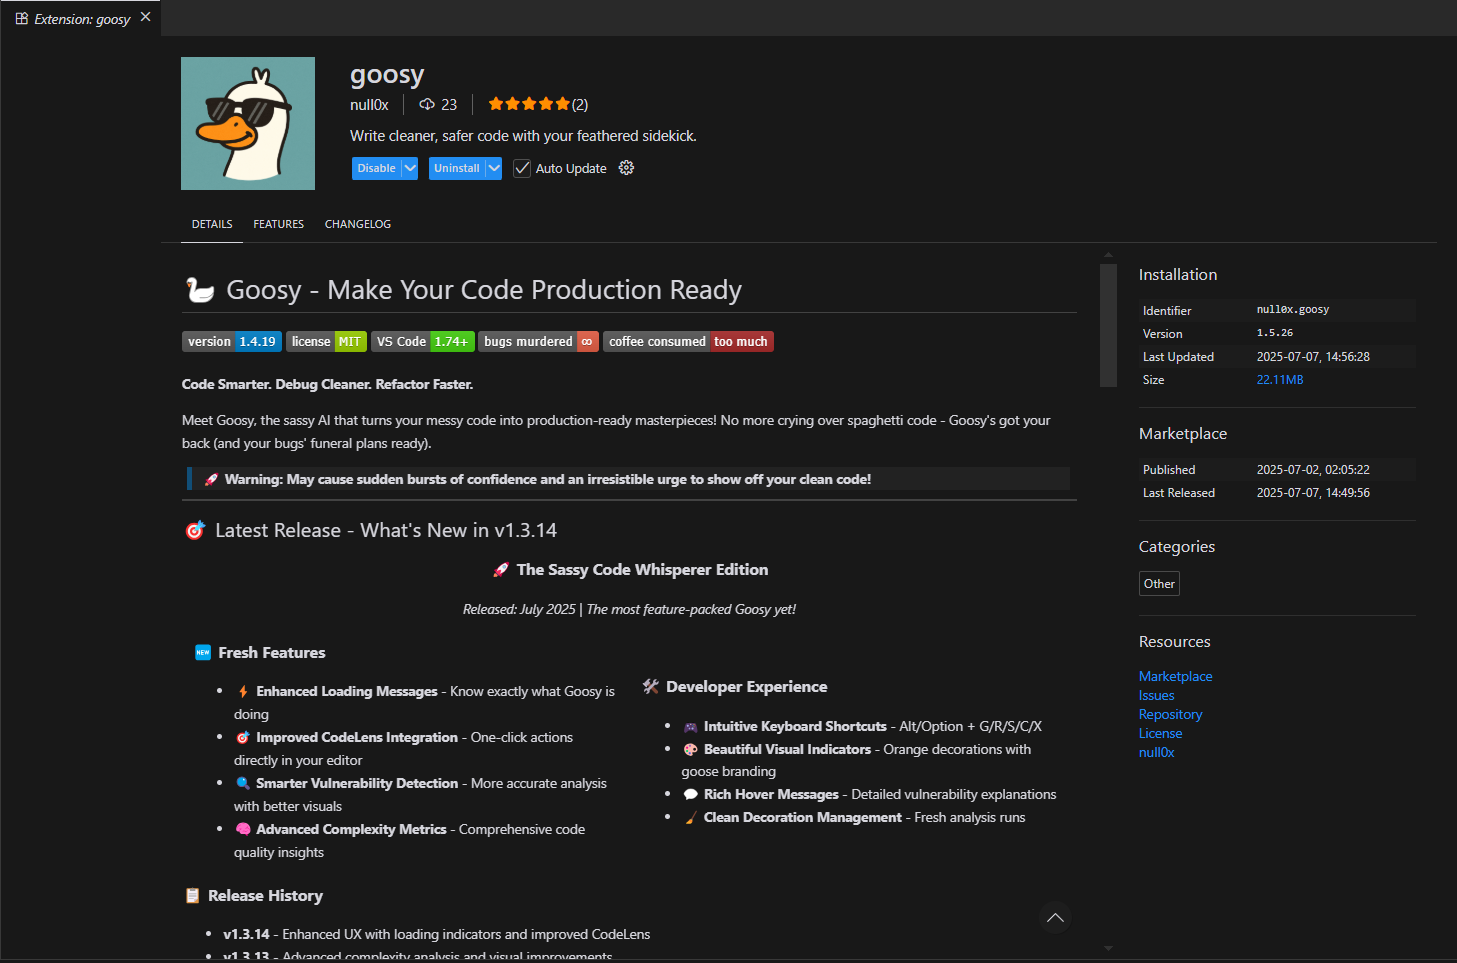Click the Installation section heading
1457x963 pixels.
coord(1178,274)
